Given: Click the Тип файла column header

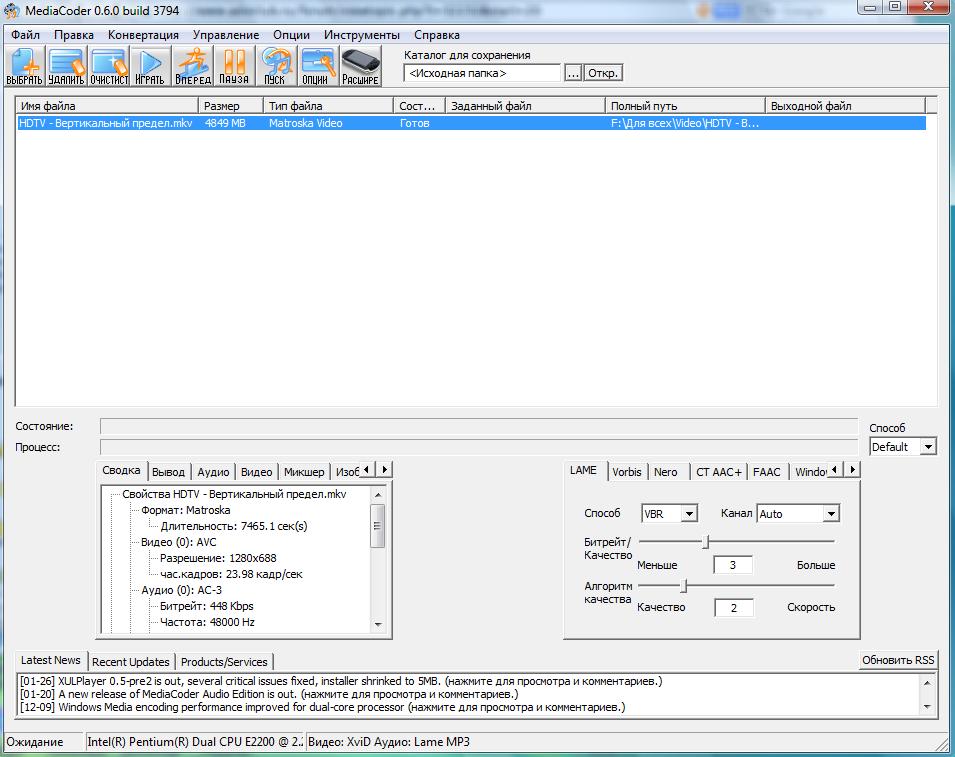Looking at the screenshot, I should (x=328, y=106).
